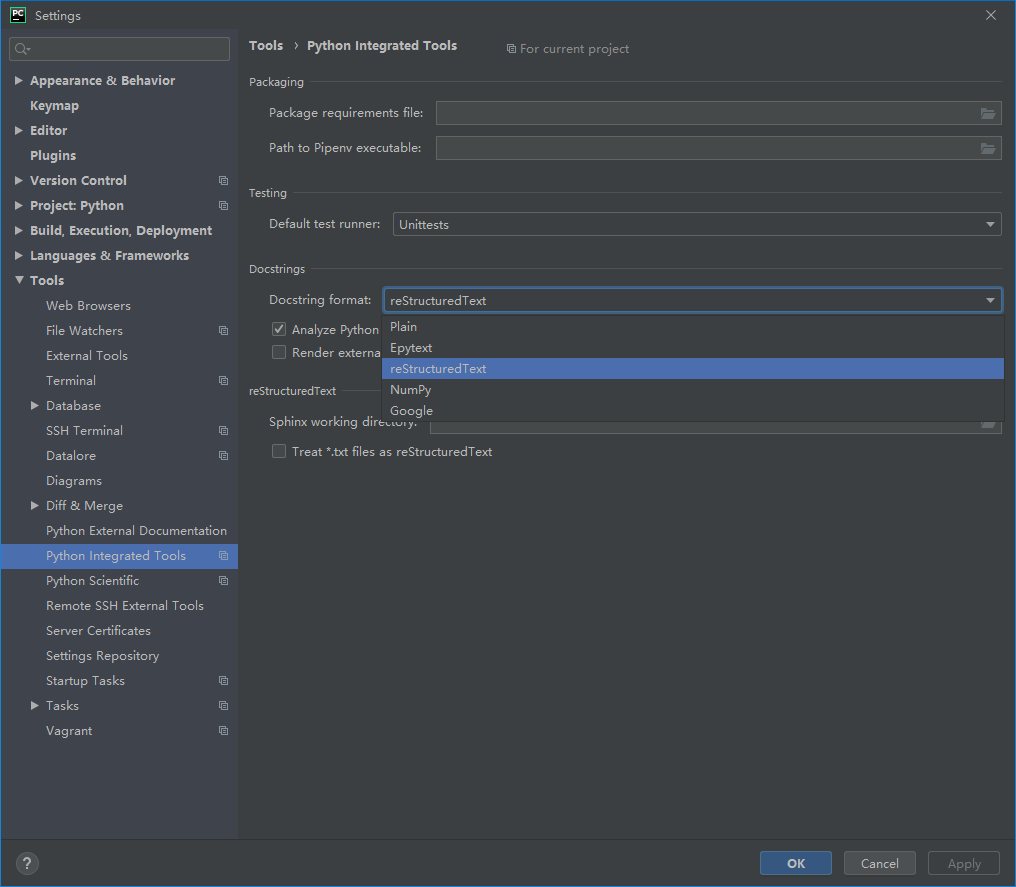This screenshot has width=1016, height=887.
Task: Click the PyCharm logo in title bar
Action: click(x=18, y=15)
